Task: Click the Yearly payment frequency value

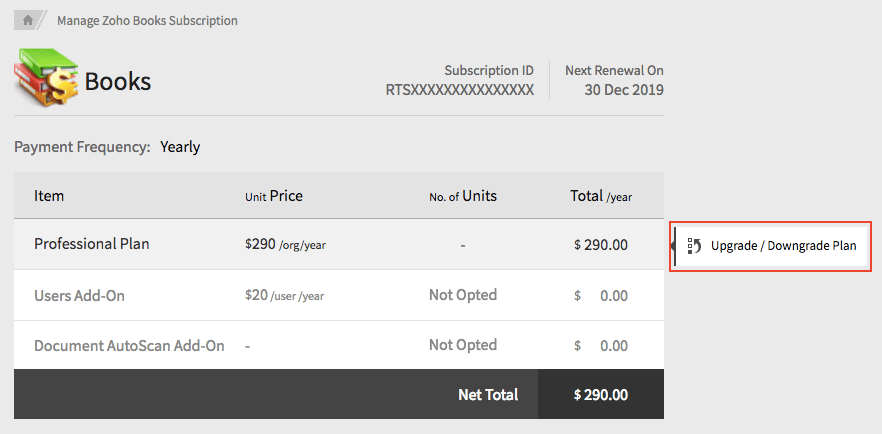Action: pos(180,147)
